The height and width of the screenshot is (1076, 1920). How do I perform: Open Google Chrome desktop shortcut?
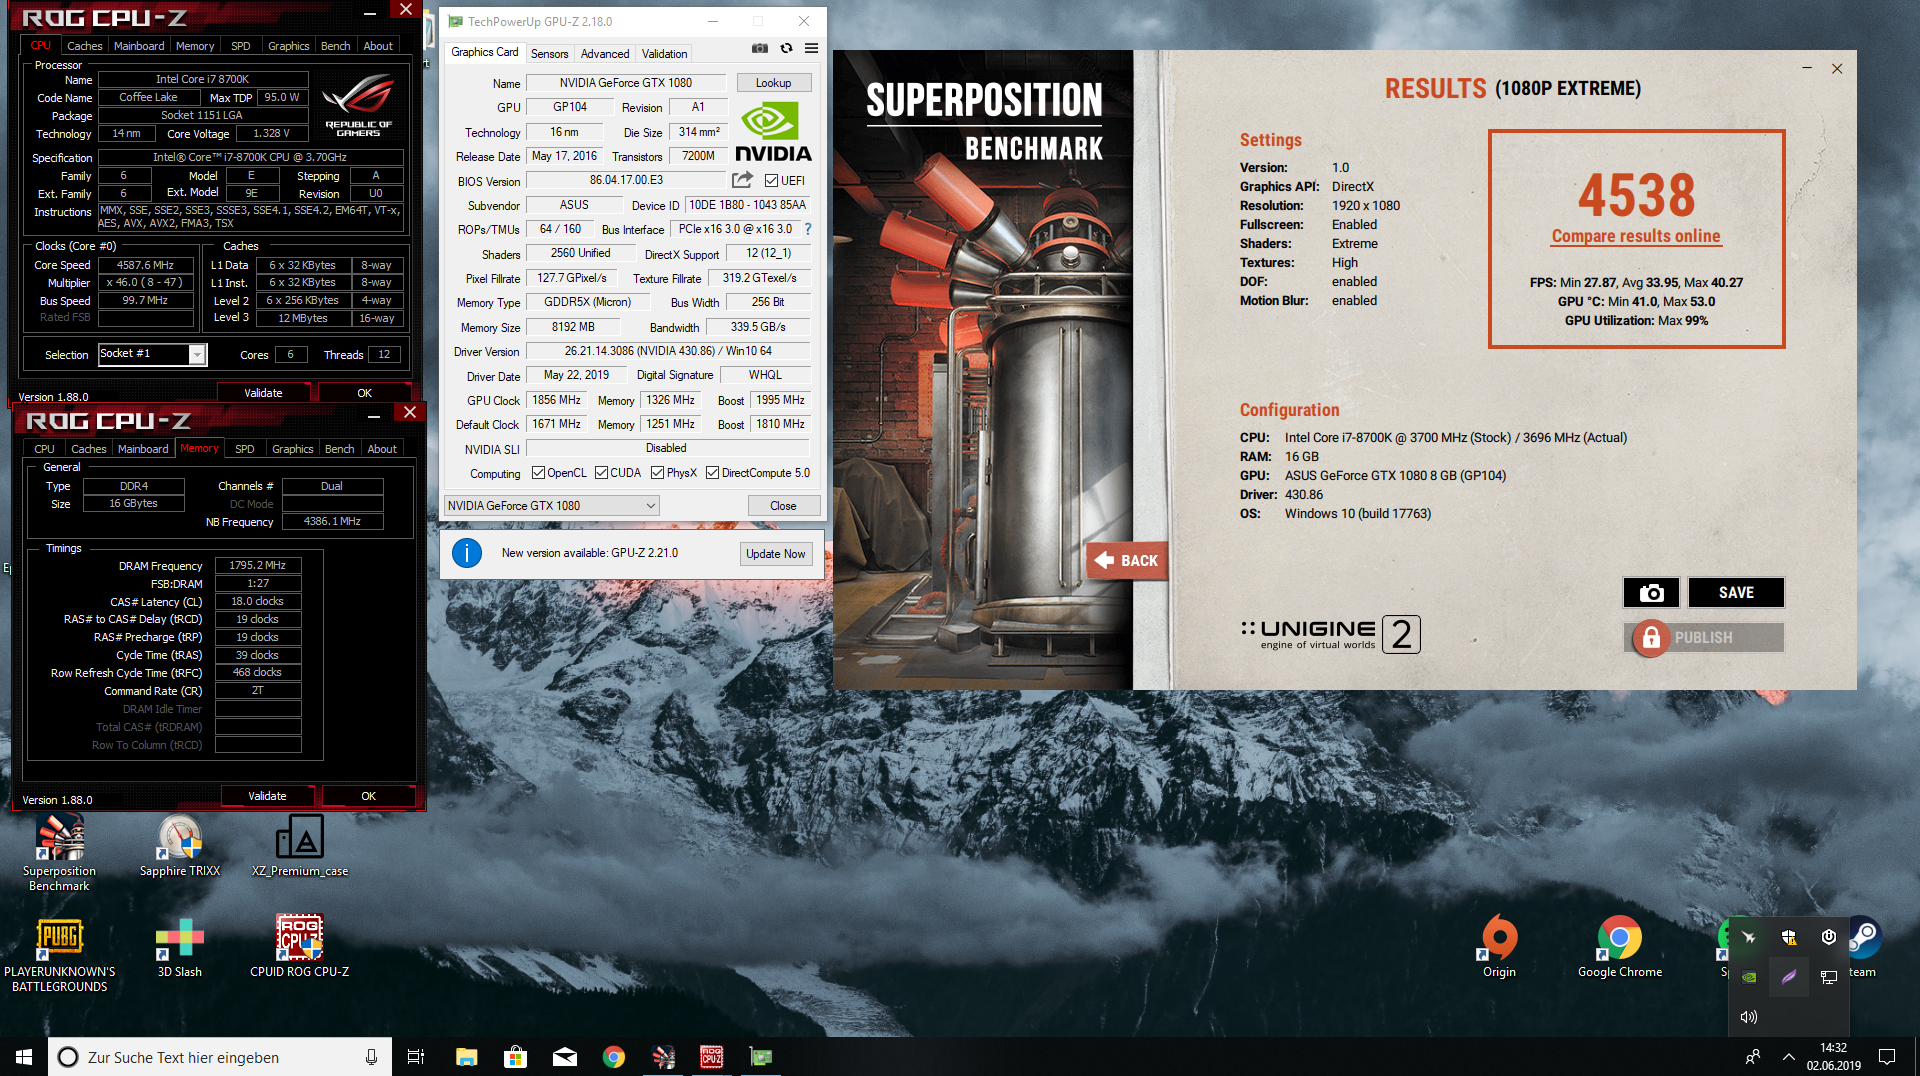click(x=1620, y=948)
